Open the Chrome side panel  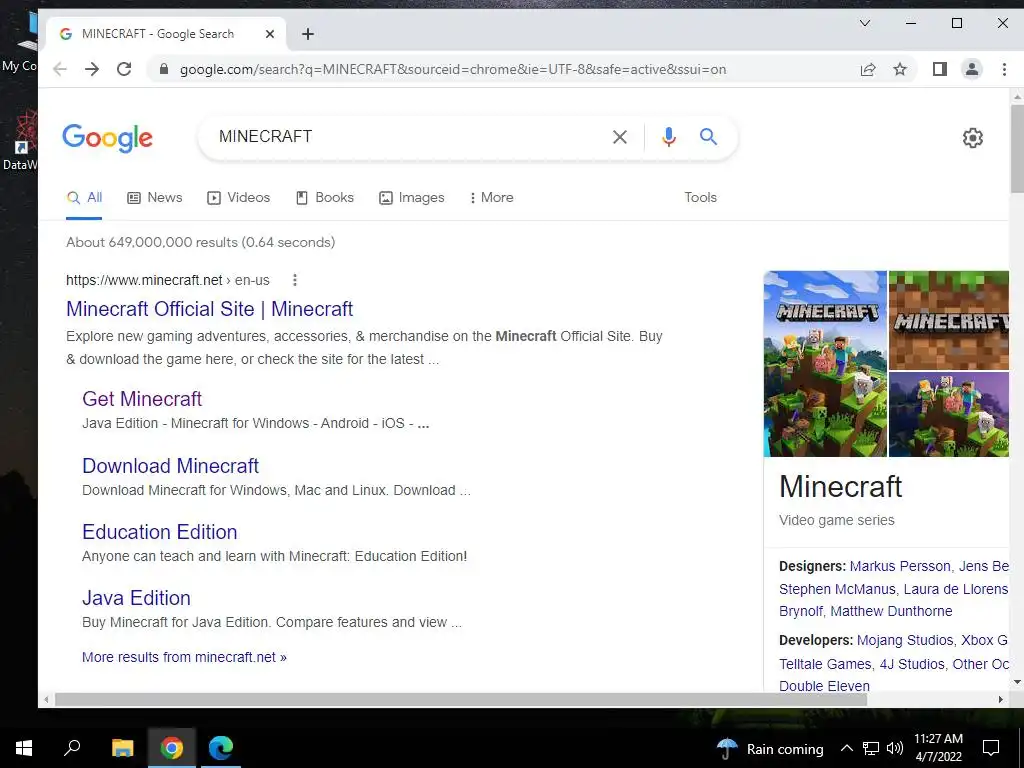[939, 69]
